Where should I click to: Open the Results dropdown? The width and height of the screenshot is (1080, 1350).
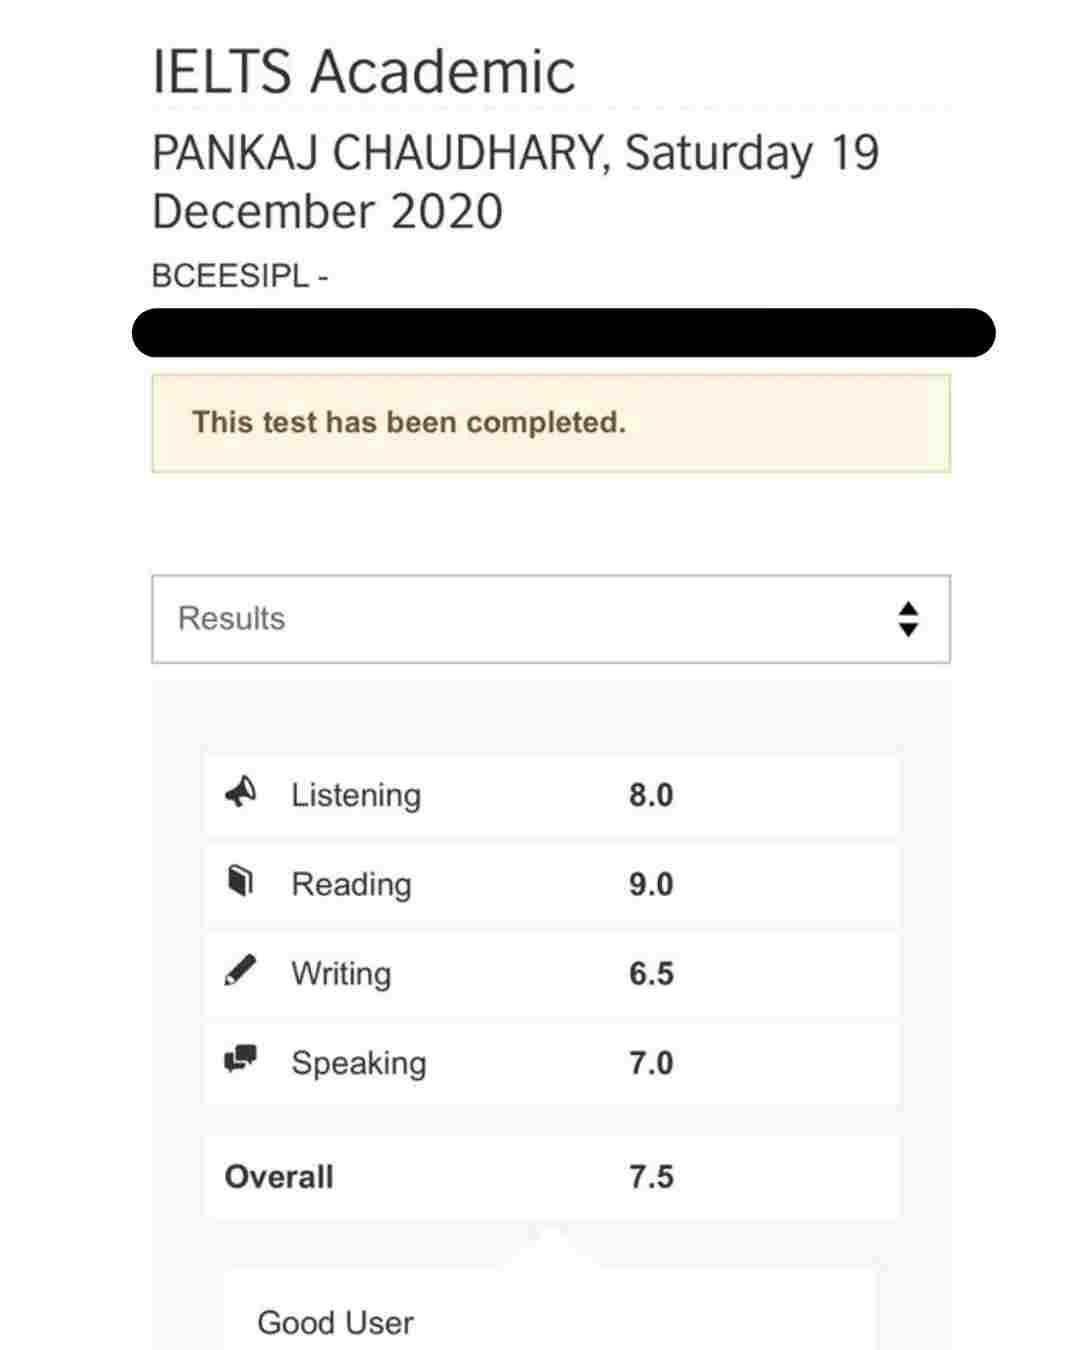(x=551, y=619)
